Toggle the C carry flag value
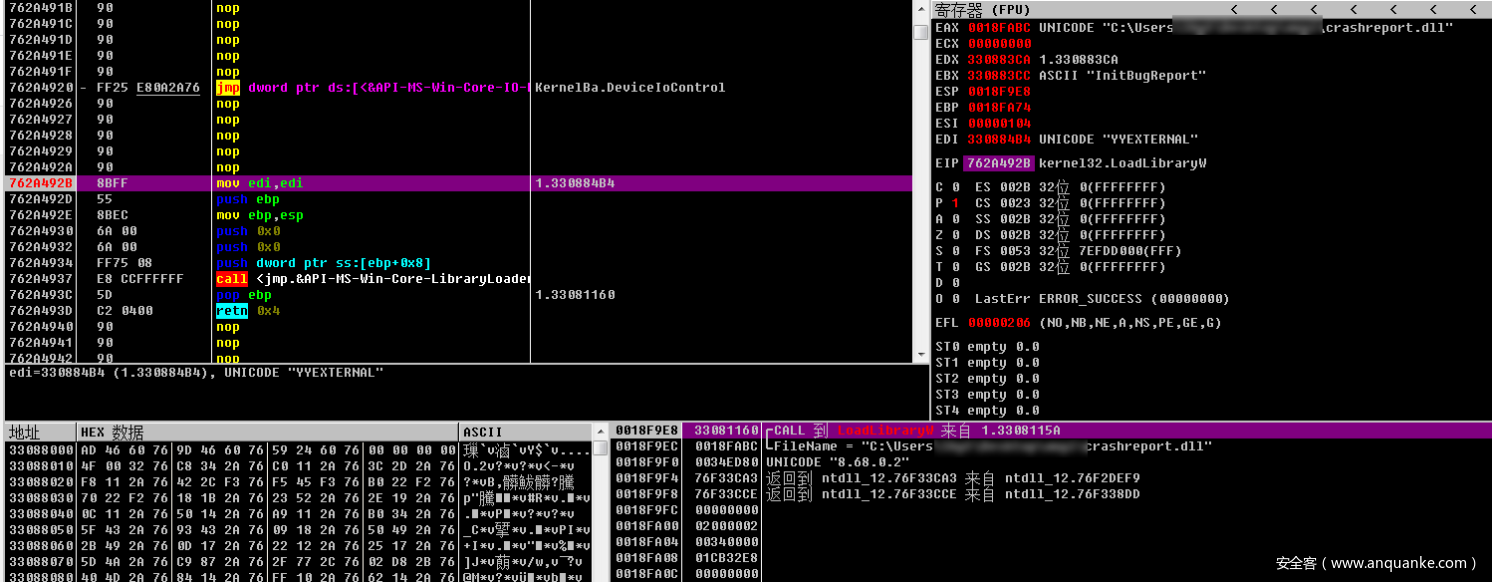Viewport: 1492px width, 582px height. click(955, 187)
